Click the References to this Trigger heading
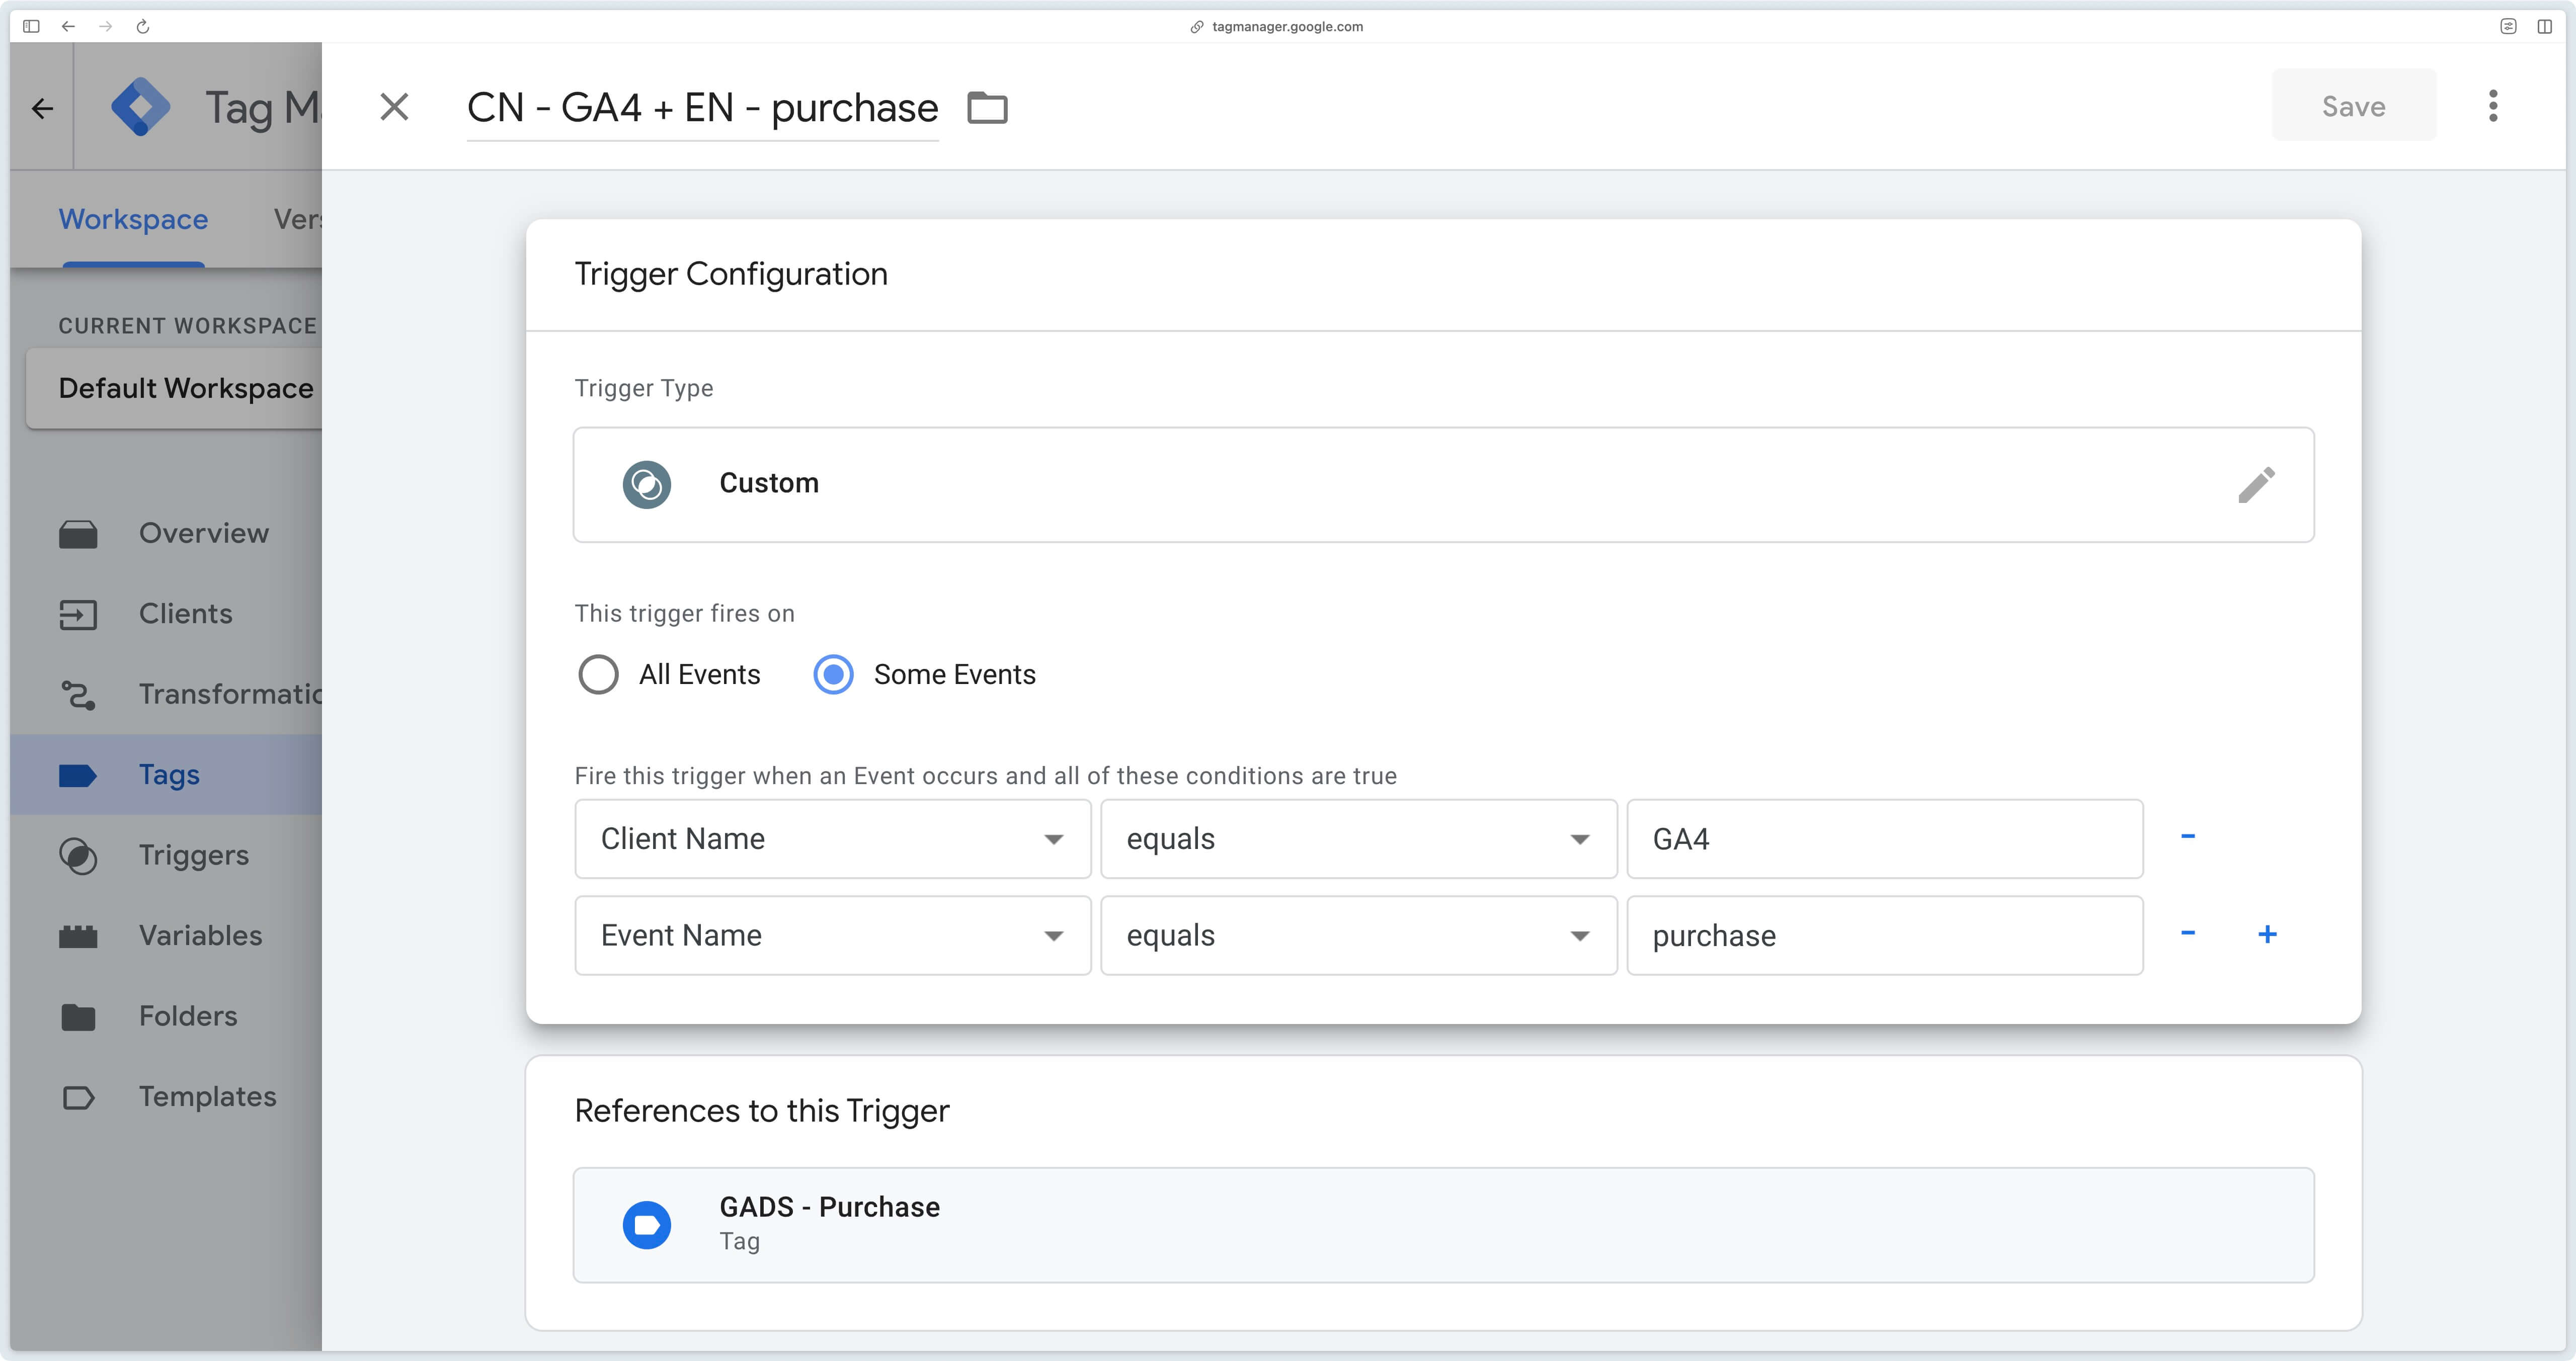Image resolution: width=2576 pixels, height=1361 pixels. [x=761, y=1111]
